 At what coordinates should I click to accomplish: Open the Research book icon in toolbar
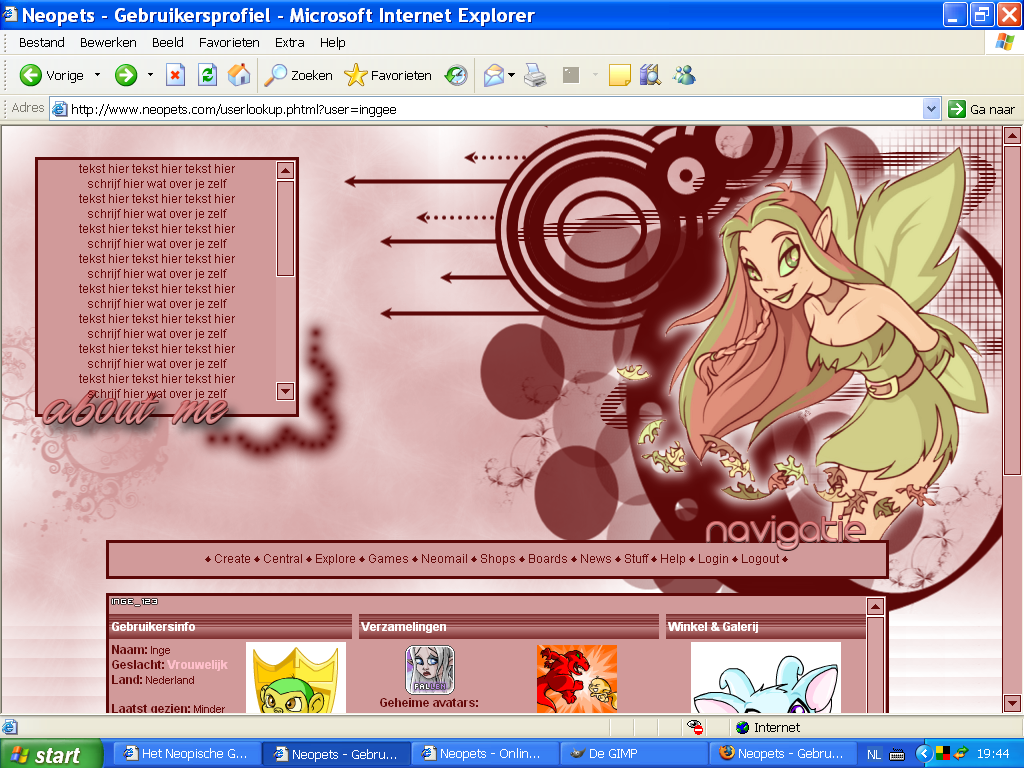point(650,75)
